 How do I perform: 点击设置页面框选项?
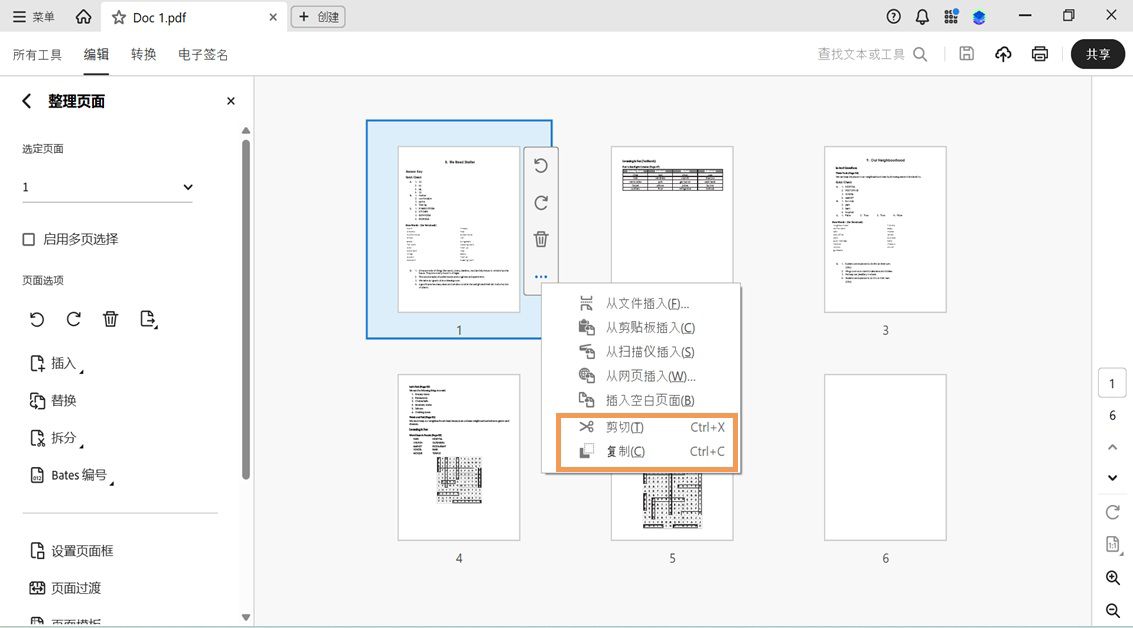click(x=83, y=550)
